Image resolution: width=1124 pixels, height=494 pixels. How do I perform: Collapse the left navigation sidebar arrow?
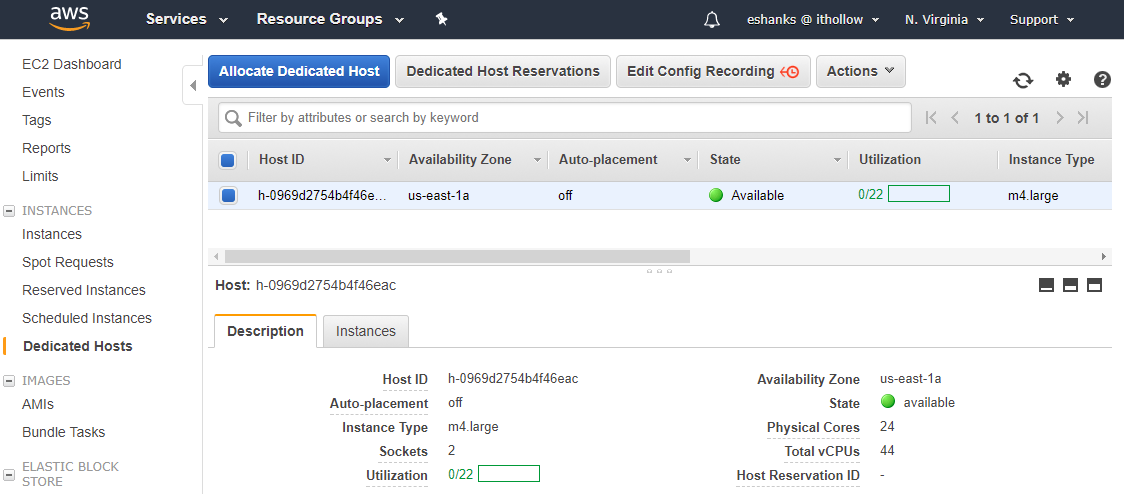(x=193, y=86)
